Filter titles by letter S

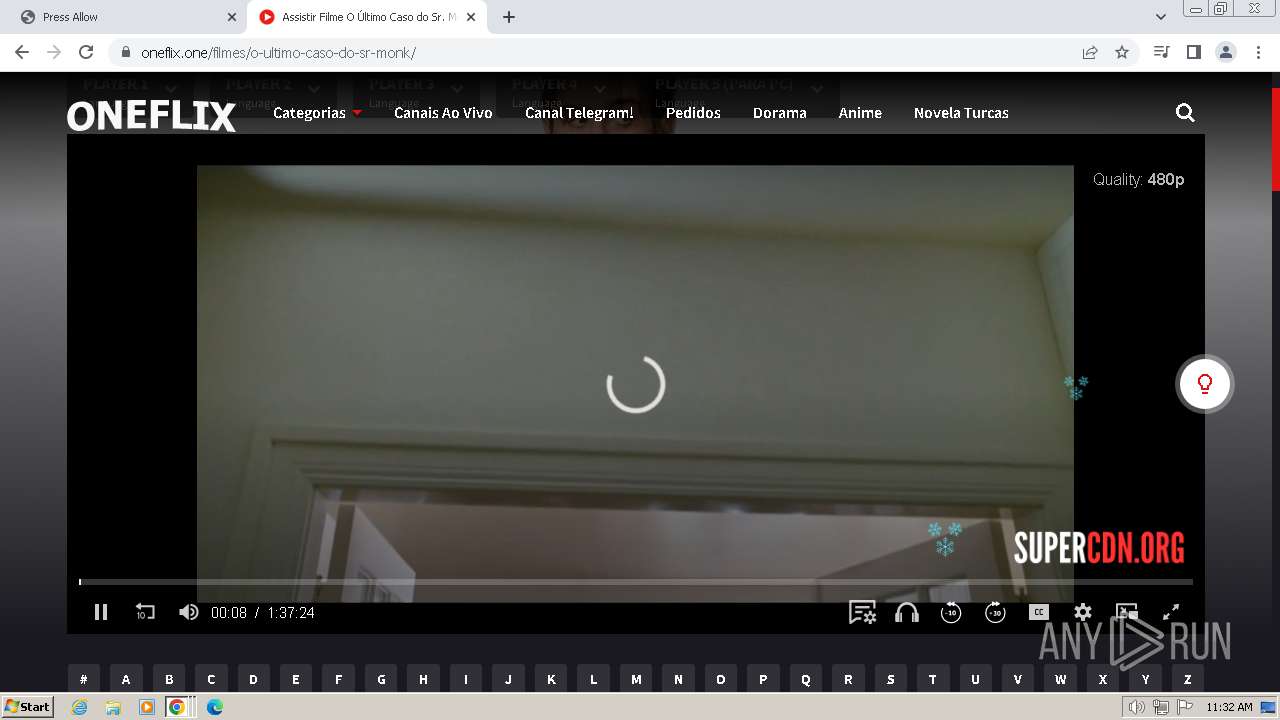(890, 679)
